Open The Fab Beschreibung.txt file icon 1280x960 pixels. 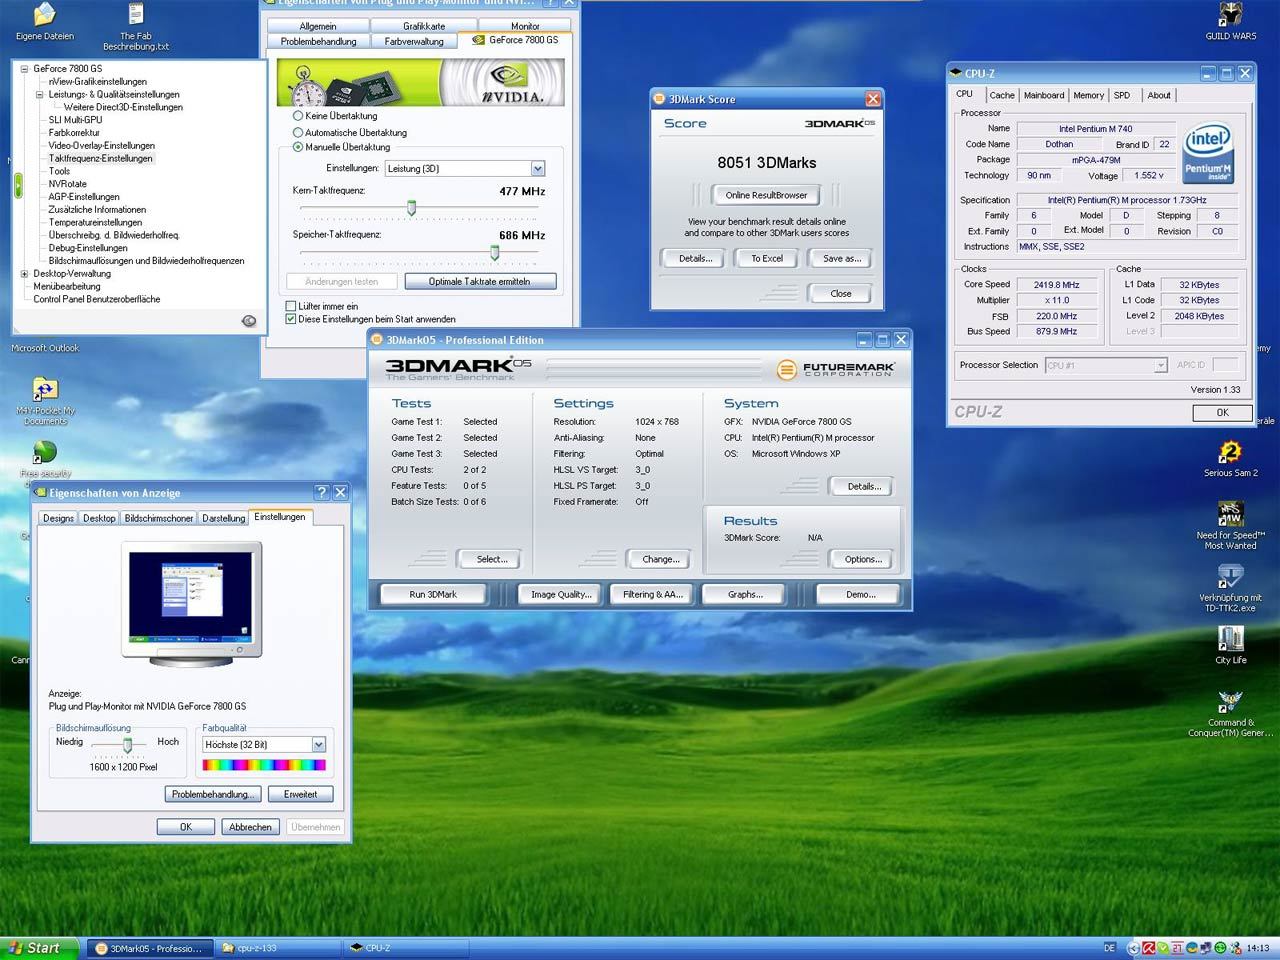click(x=136, y=15)
